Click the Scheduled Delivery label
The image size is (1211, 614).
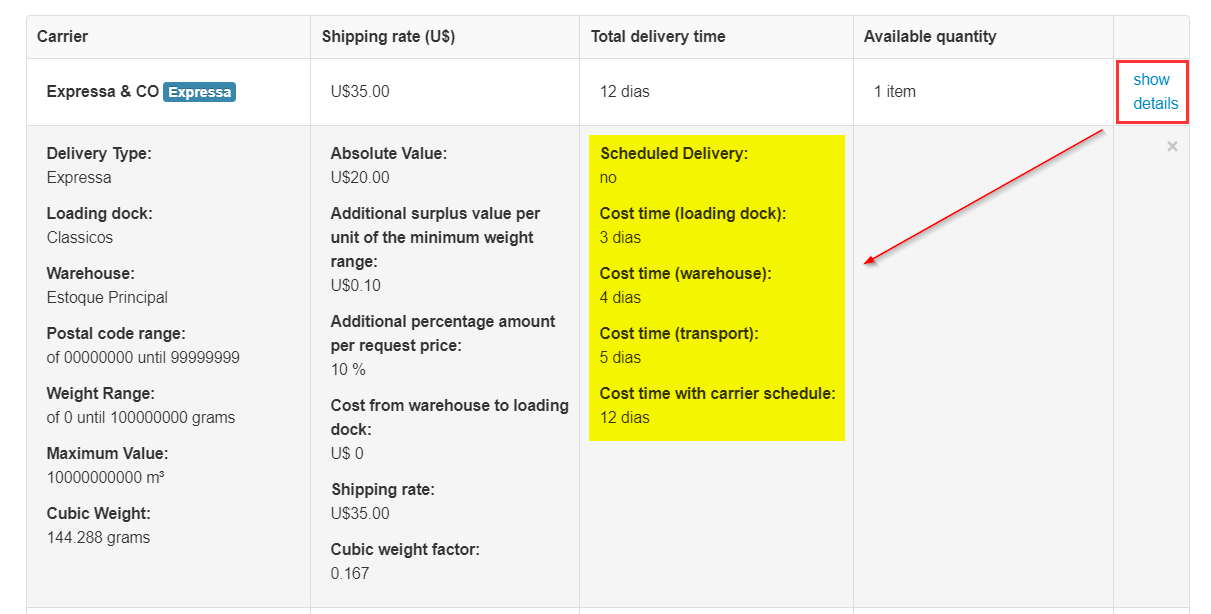coord(674,154)
